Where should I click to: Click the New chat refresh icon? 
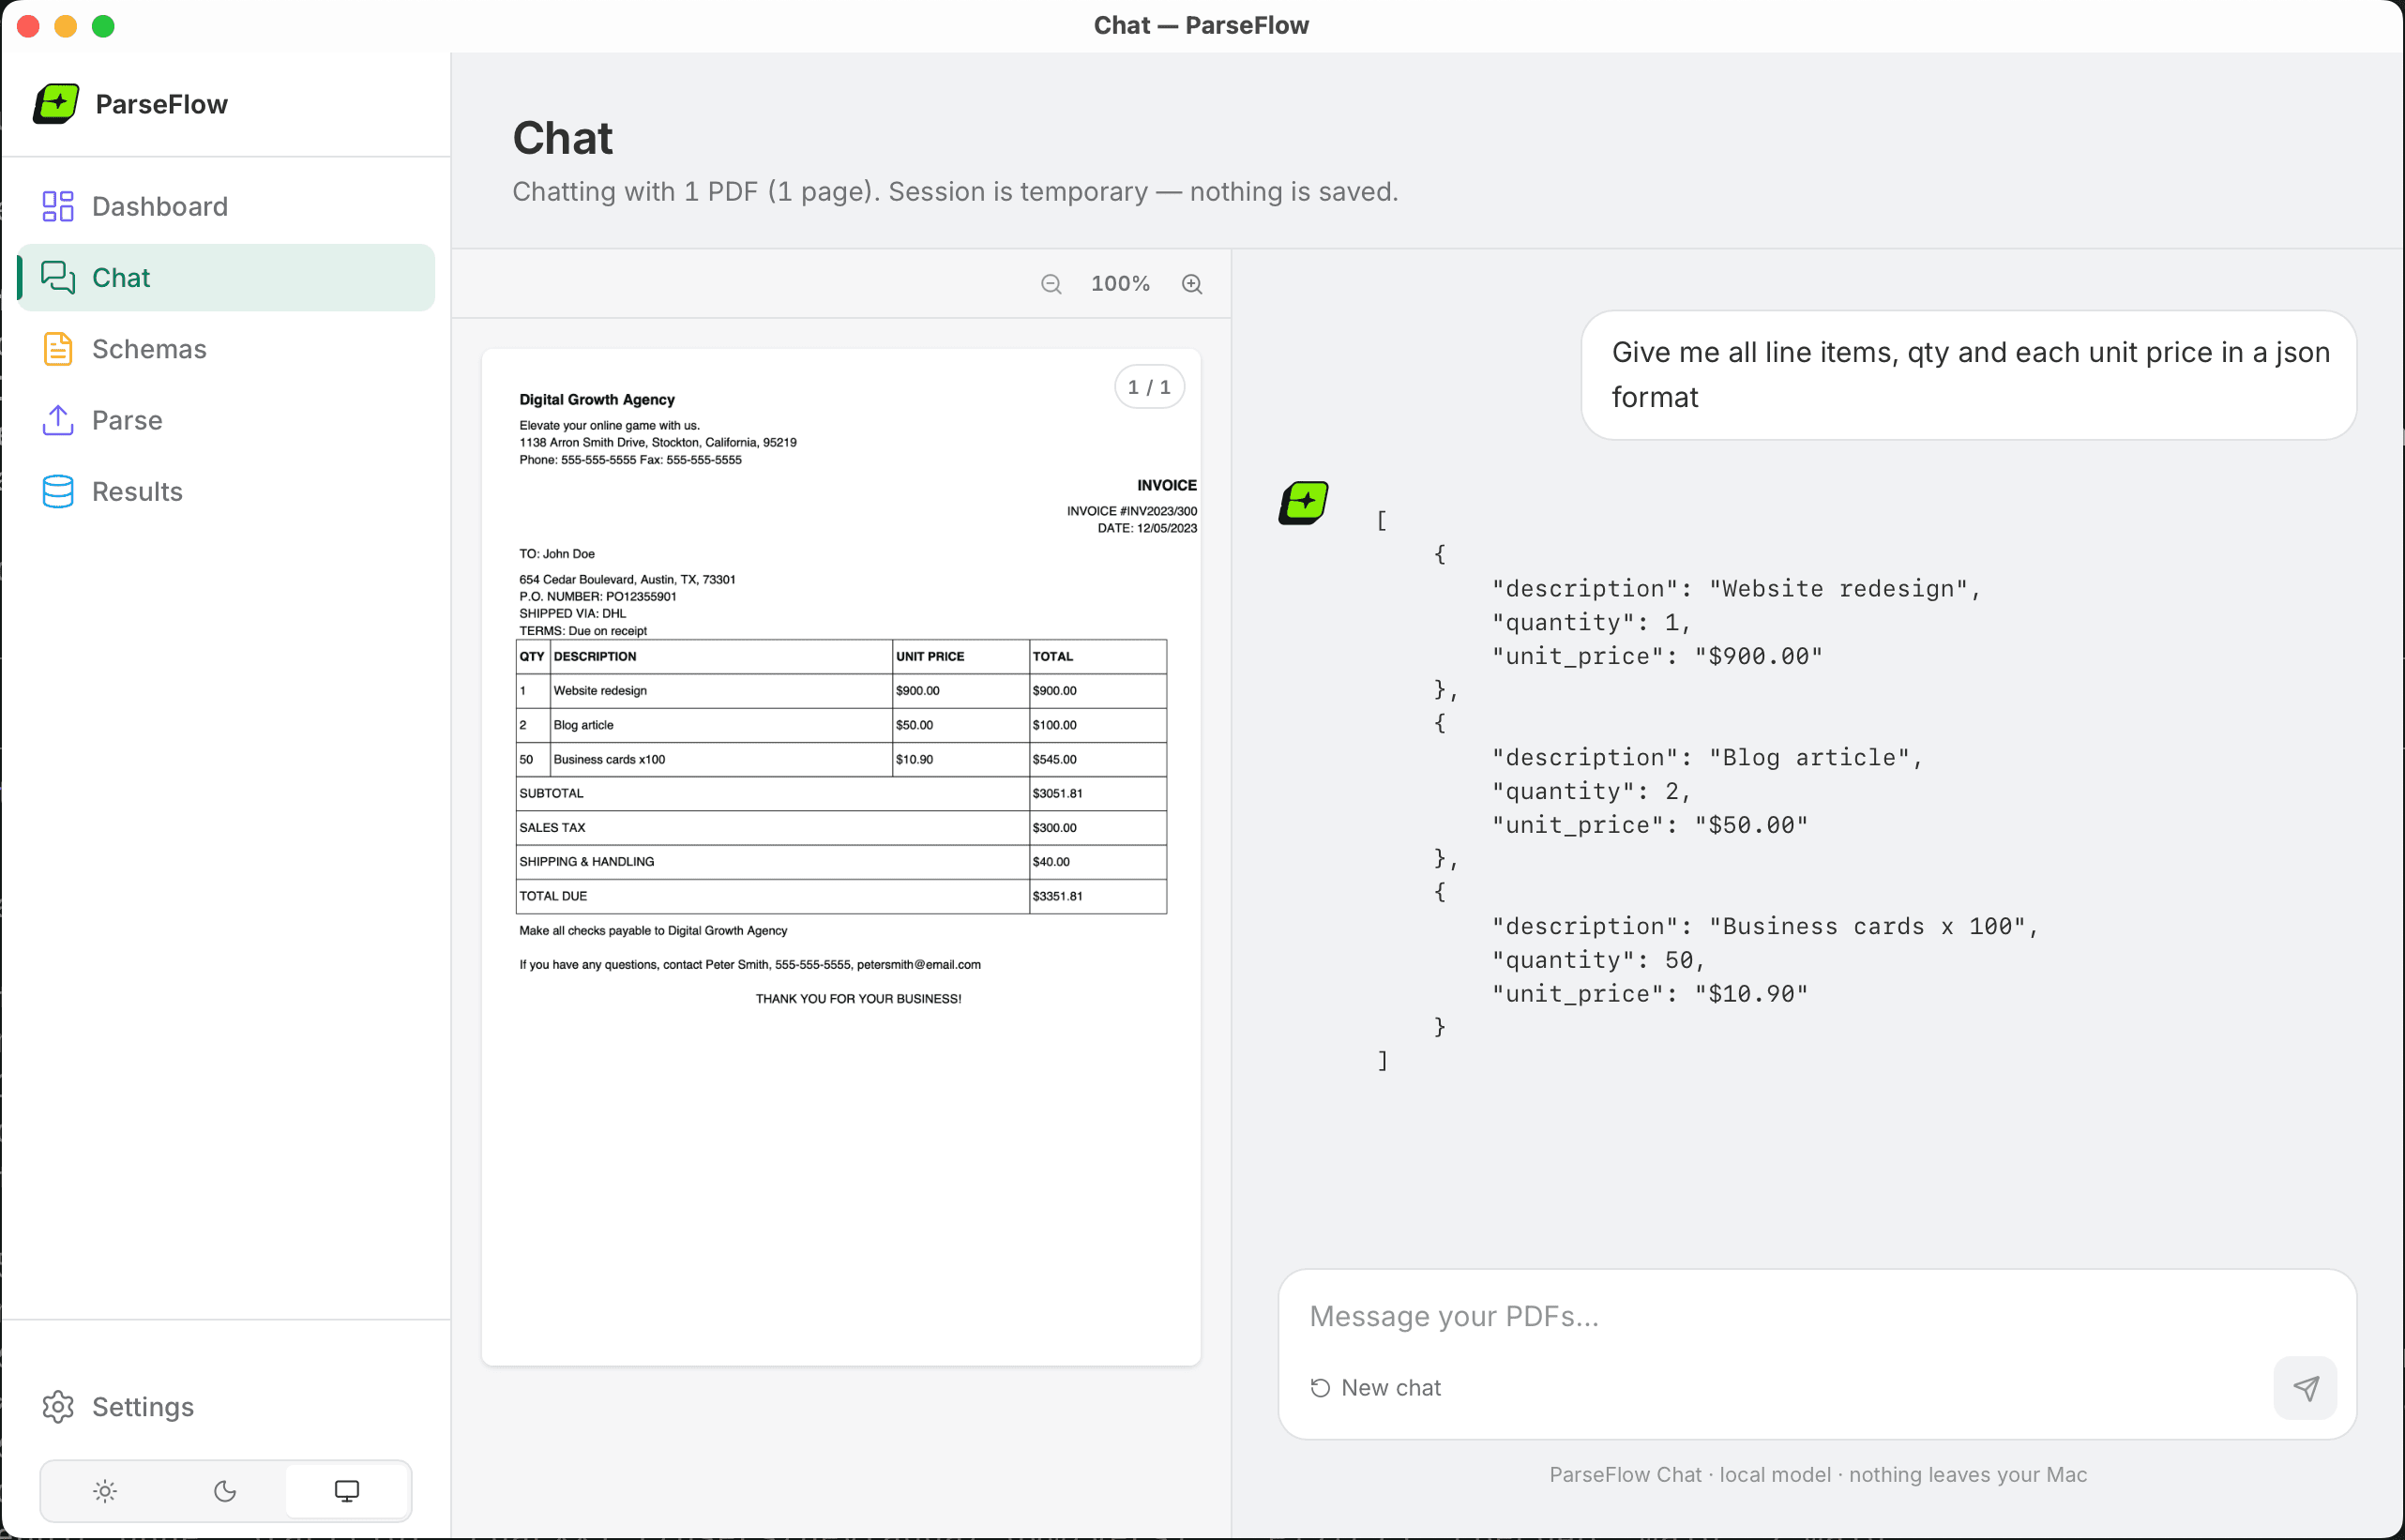(1320, 1388)
